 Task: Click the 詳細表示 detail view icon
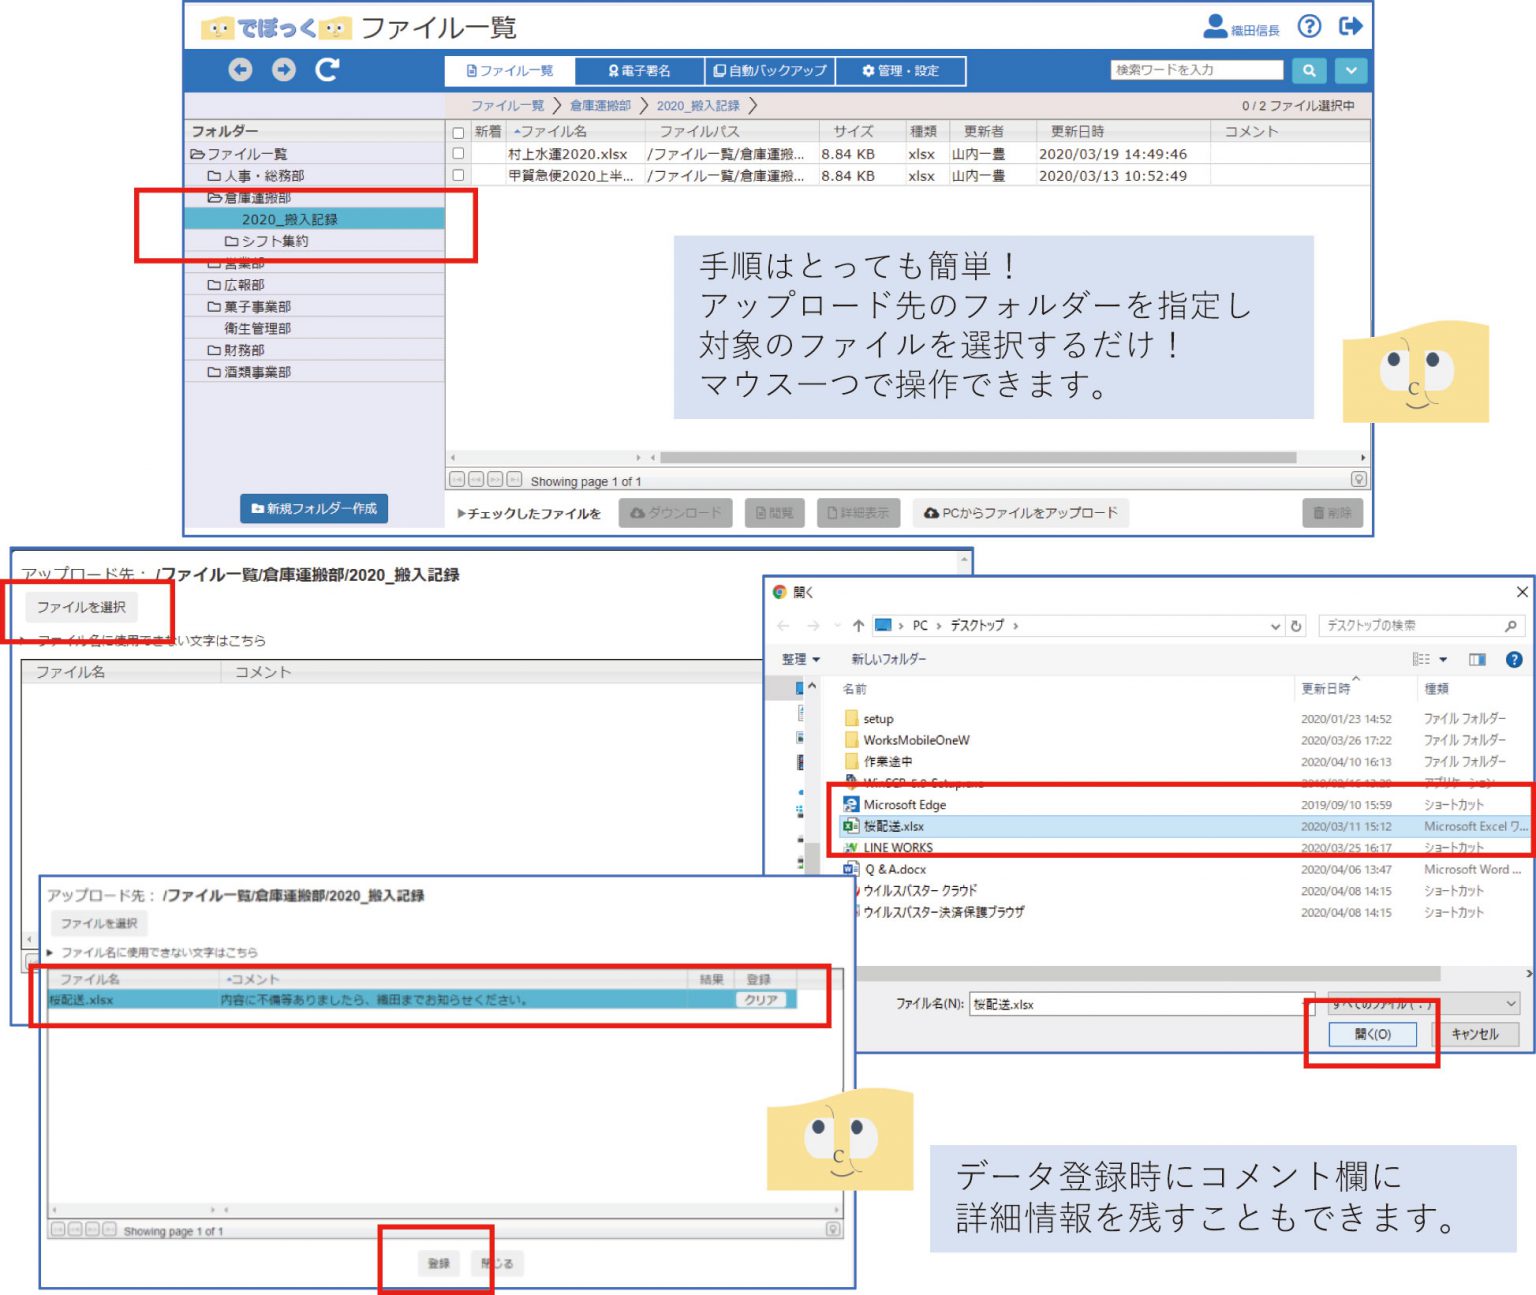(857, 513)
